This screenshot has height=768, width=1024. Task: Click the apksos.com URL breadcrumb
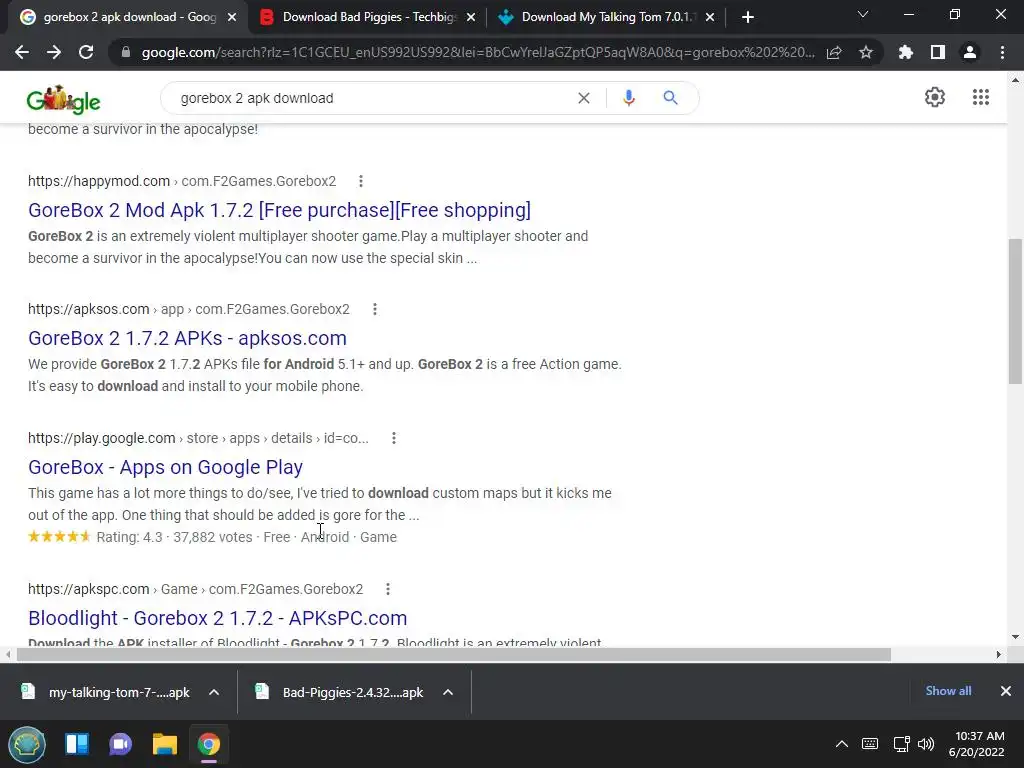189,309
